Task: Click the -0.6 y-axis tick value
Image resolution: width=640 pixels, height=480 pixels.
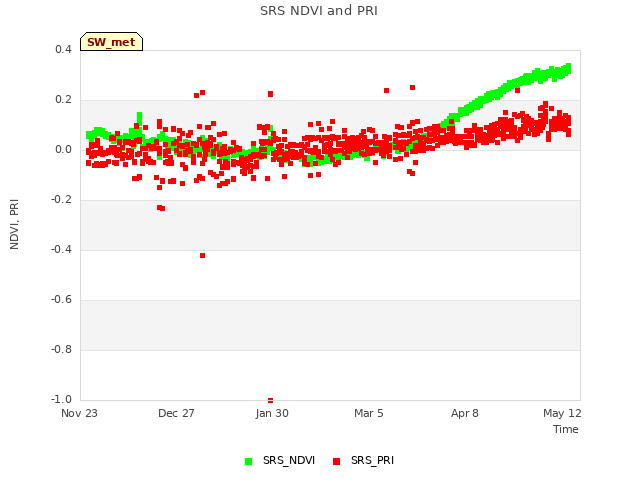Action: (x=61, y=300)
